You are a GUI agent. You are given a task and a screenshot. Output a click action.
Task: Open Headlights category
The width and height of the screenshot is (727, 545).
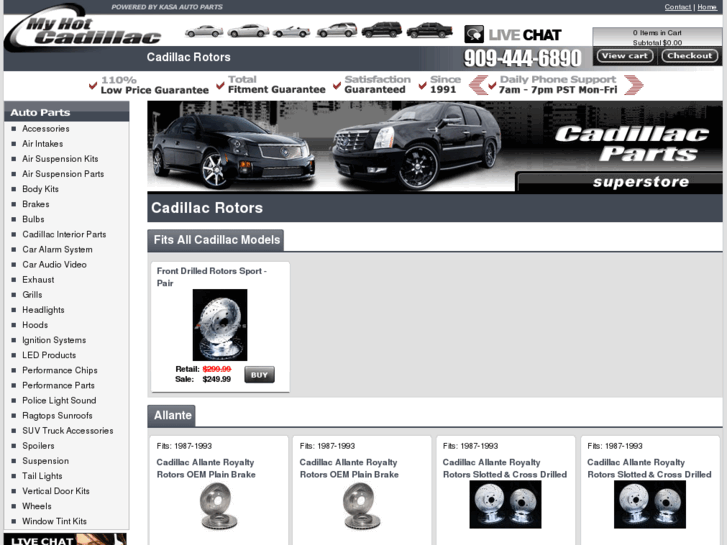pyautogui.click(x=43, y=310)
